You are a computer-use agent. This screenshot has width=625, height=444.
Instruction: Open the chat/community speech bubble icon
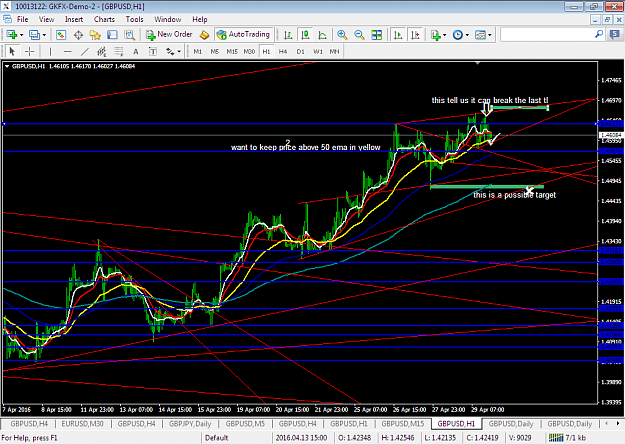(615, 35)
